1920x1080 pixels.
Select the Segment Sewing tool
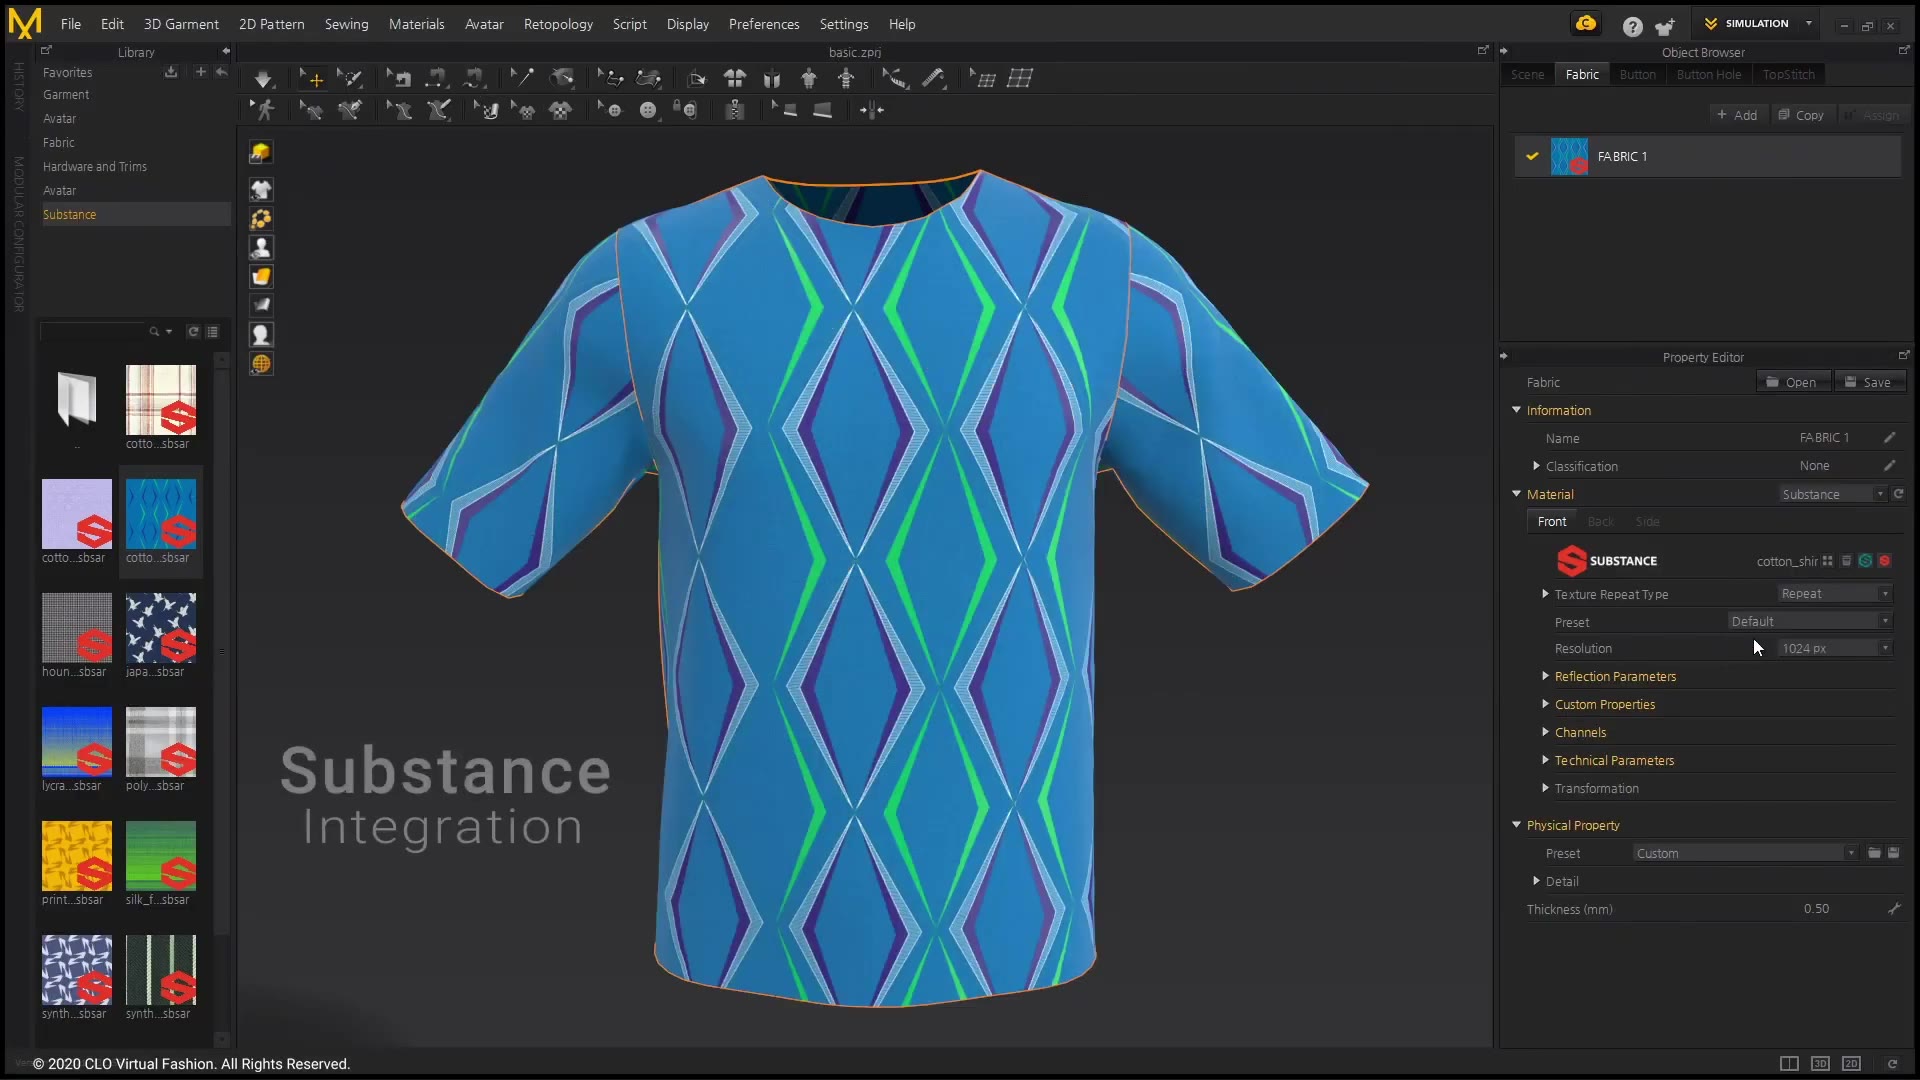click(x=437, y=79)
